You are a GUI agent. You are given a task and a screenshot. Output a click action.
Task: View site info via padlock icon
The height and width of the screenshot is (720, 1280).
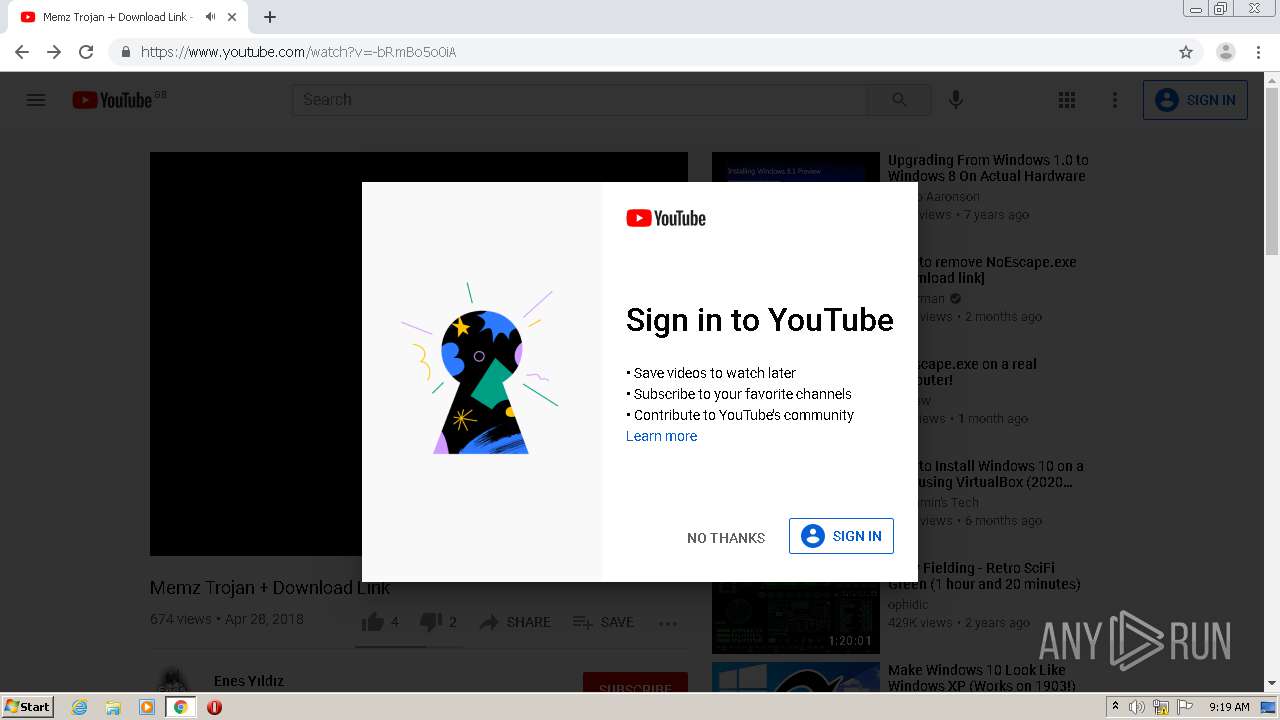point(125,52)
